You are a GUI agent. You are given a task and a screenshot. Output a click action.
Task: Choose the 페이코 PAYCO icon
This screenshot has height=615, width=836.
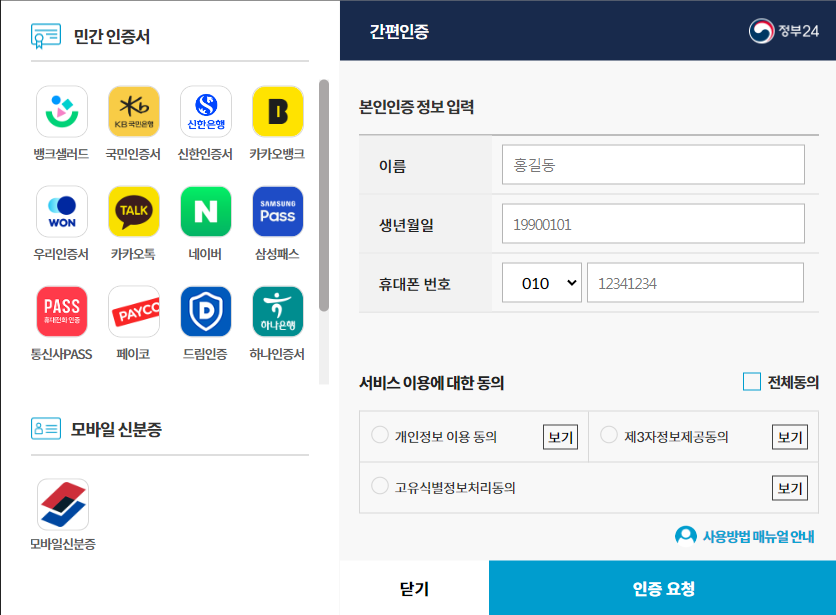click(x=134, y=312)
